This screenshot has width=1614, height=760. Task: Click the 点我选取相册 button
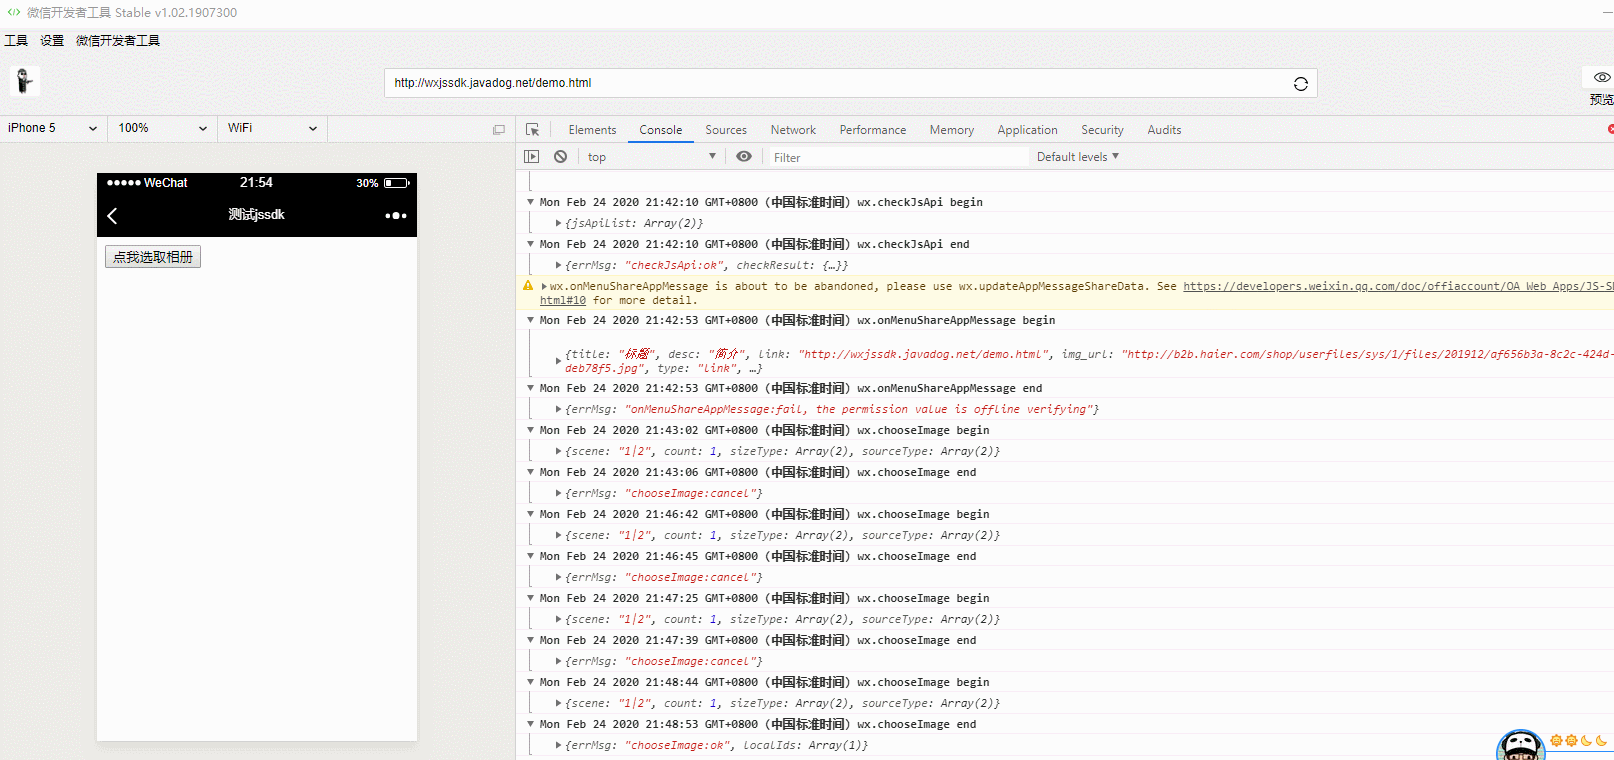click(153, 257)
